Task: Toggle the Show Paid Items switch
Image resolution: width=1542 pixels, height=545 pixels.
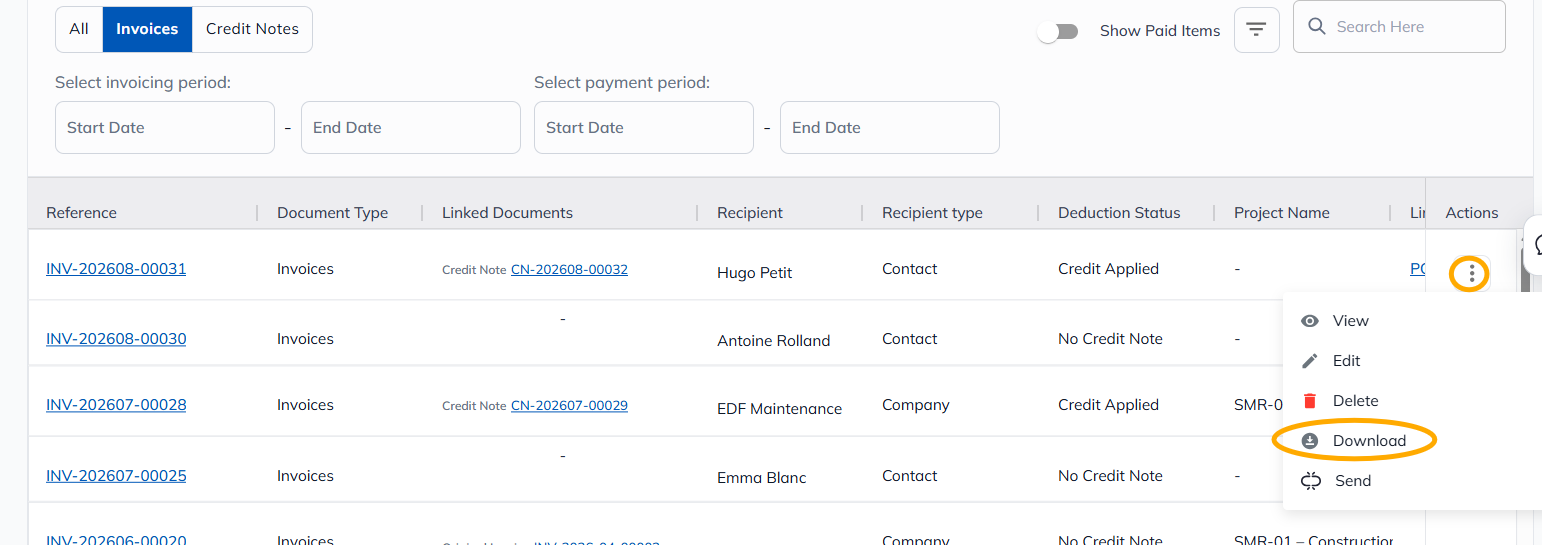Action: pyautogui.click(x=1058, y=31)
